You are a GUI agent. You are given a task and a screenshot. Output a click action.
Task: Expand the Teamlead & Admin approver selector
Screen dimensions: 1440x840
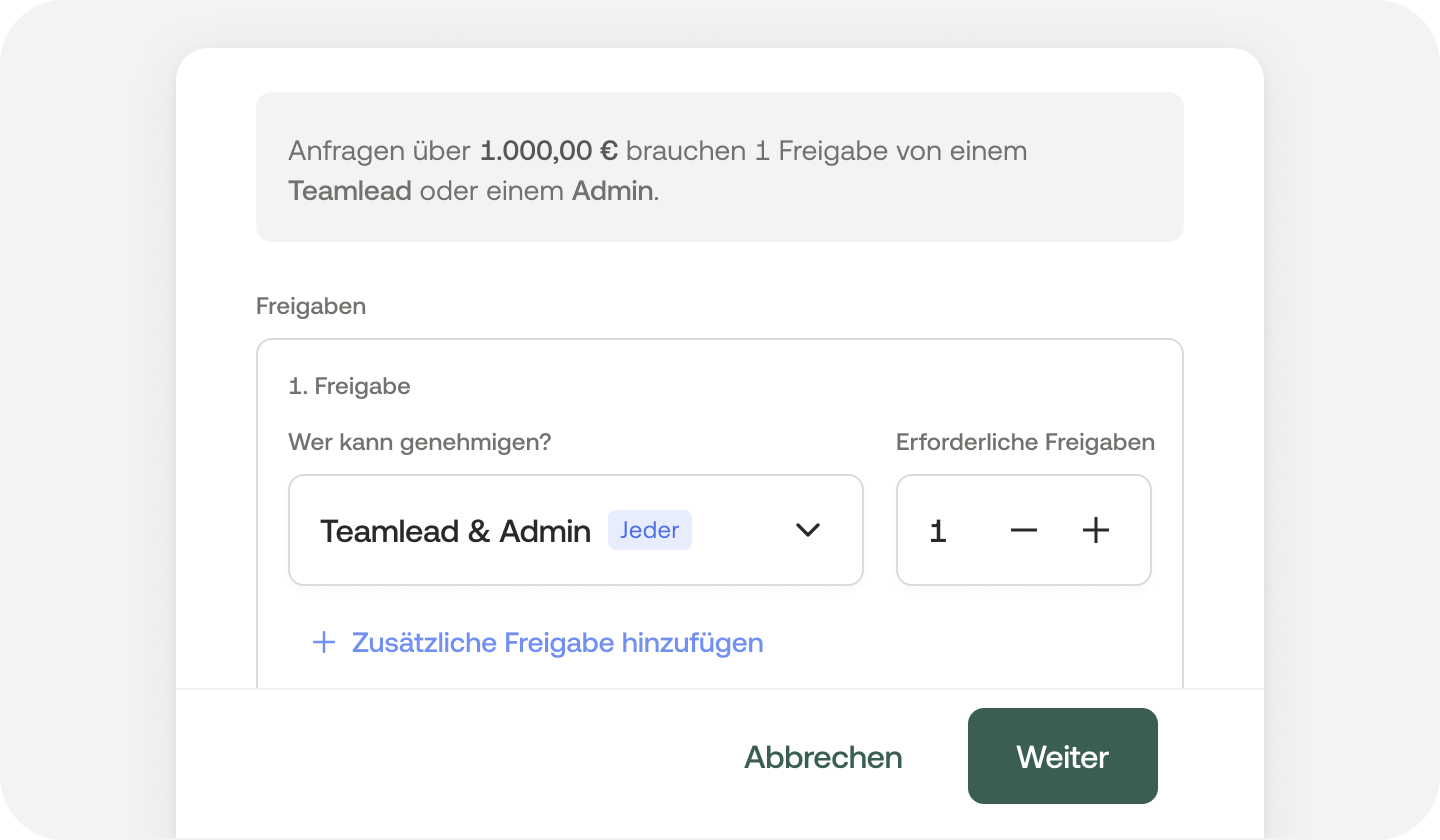pyautogui.click(x=576, y=530)
